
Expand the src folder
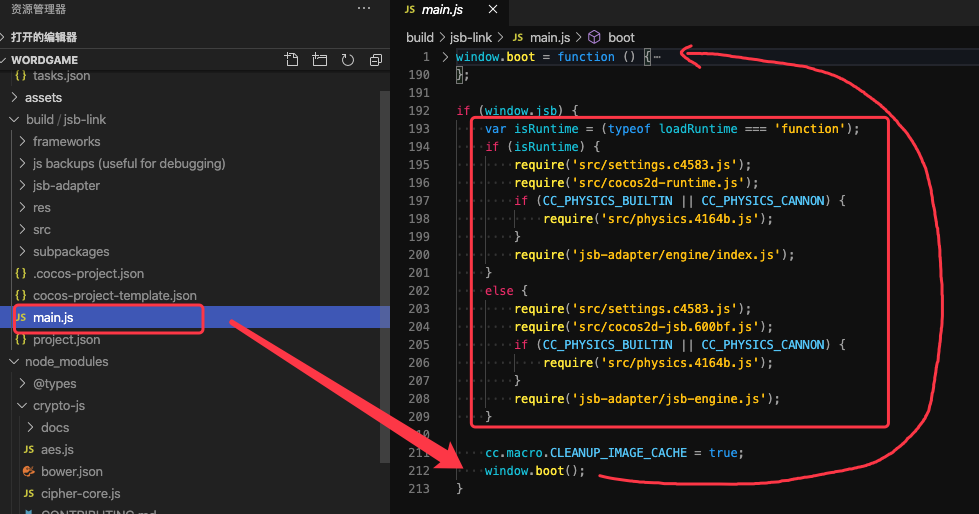[41, 229]
